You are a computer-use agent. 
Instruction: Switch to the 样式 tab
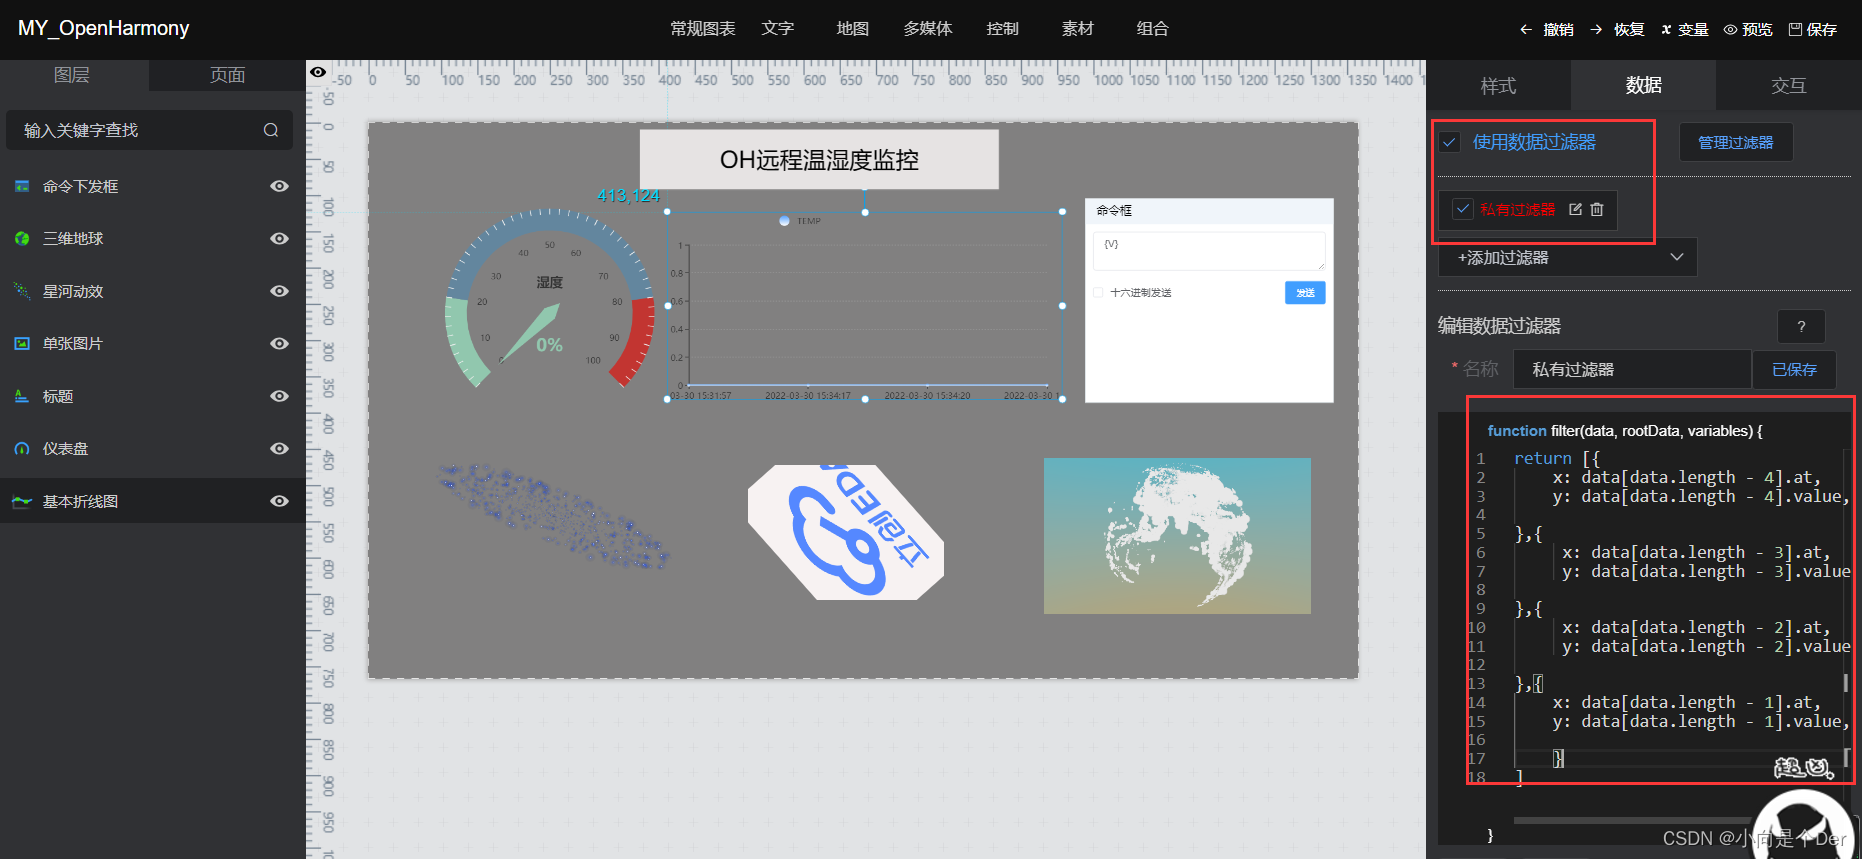[x=1498, y=86]
